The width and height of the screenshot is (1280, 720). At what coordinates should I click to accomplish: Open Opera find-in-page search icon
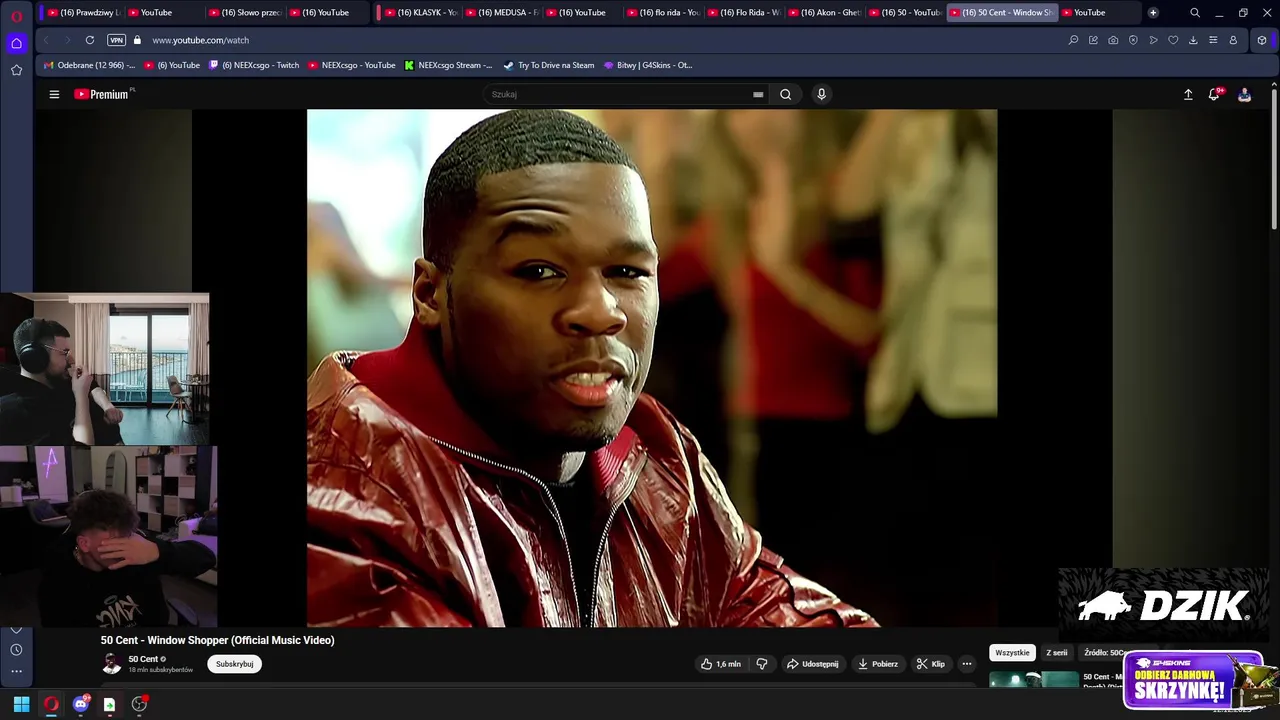pyautogui.click(x=1074, y=40)
